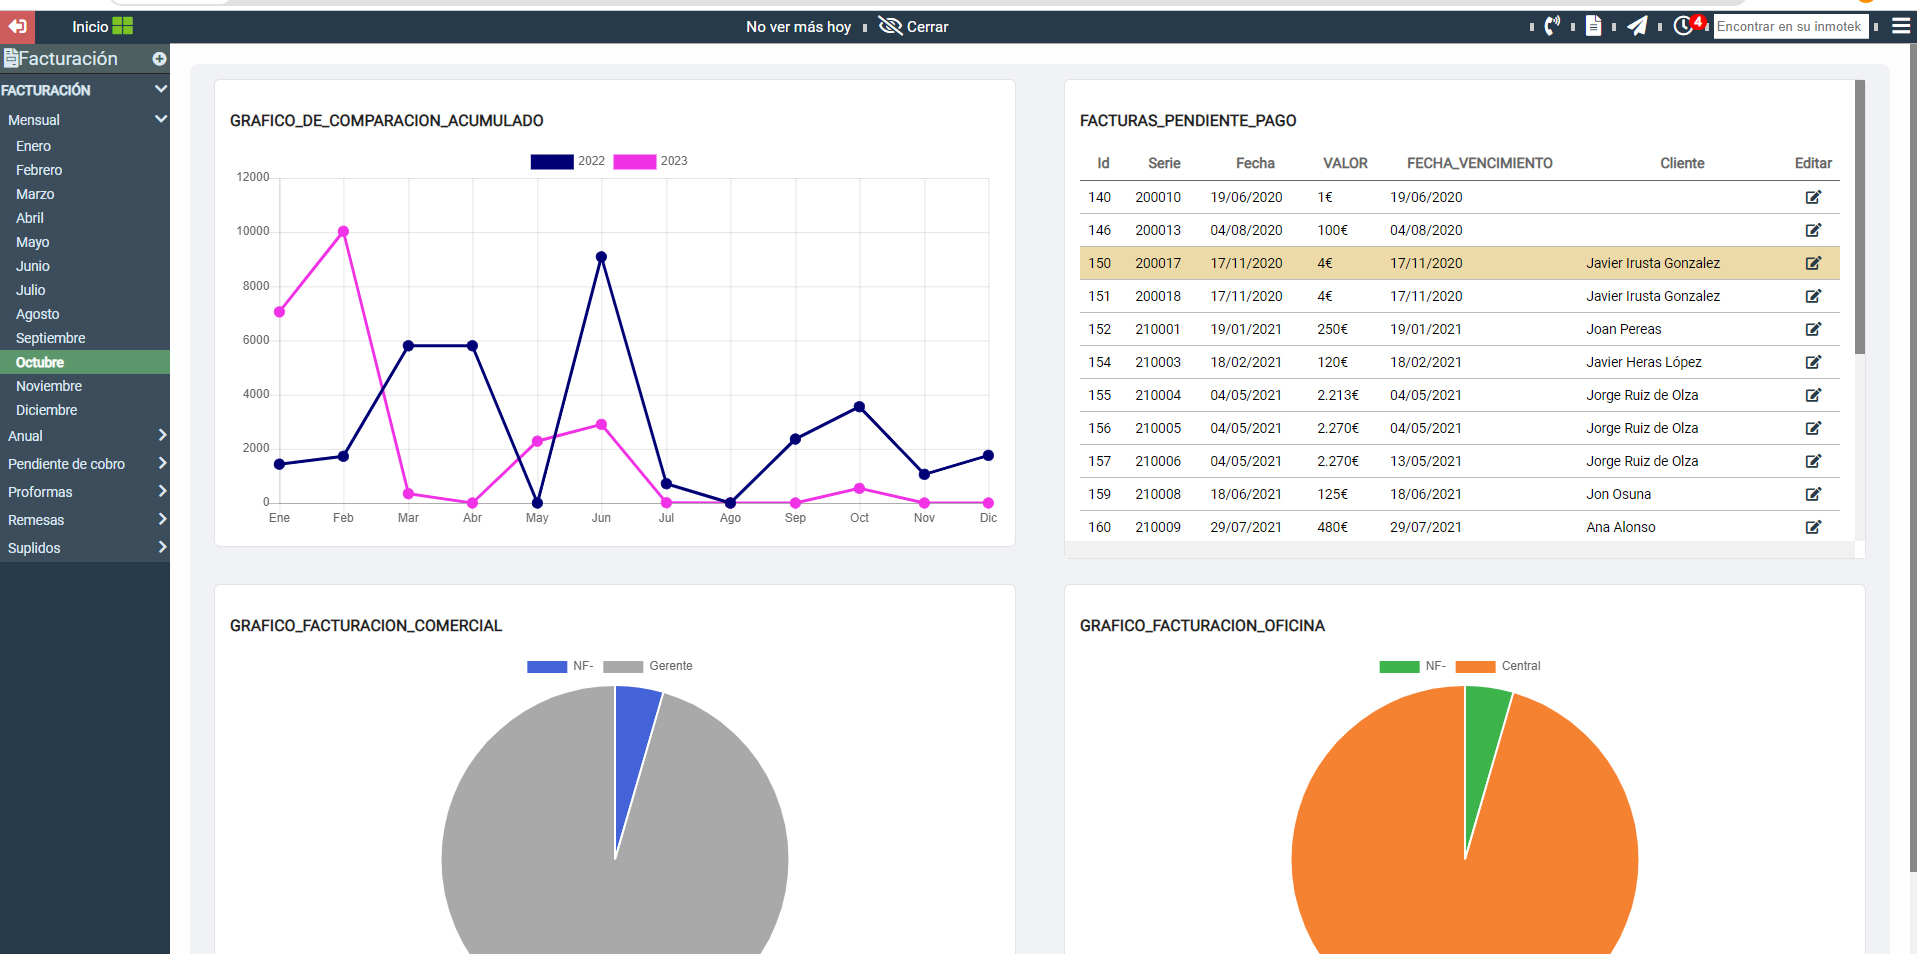
Task: Edit invoice 154 with the pencil icon
Action: 1813,362
